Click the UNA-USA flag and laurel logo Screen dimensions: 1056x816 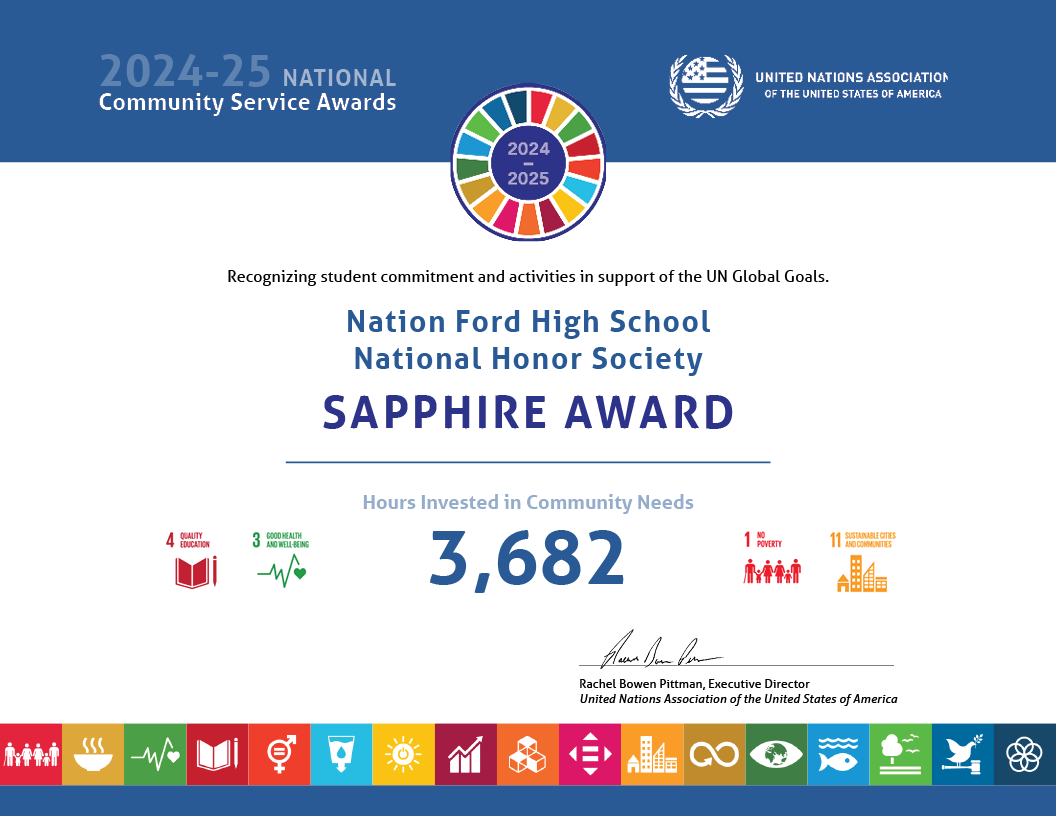coord(706,86)
